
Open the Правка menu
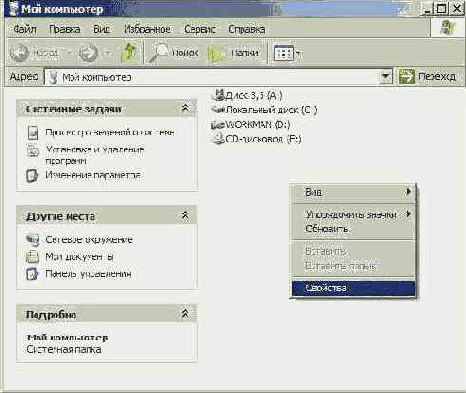pyautogui.click(x=64, y=29)
